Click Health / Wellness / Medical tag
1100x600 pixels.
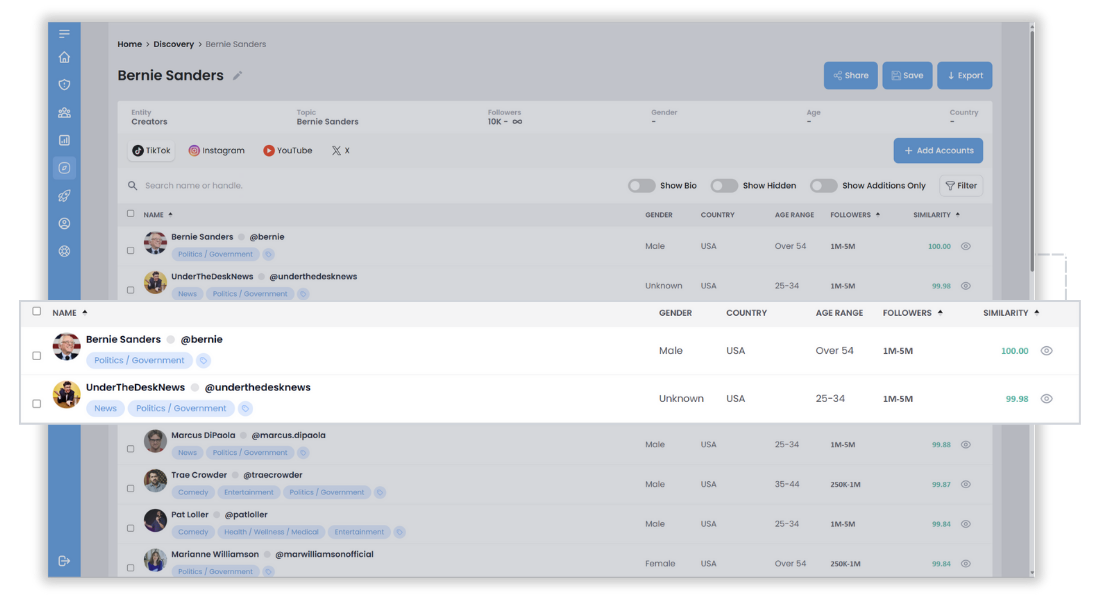[271, 532]
